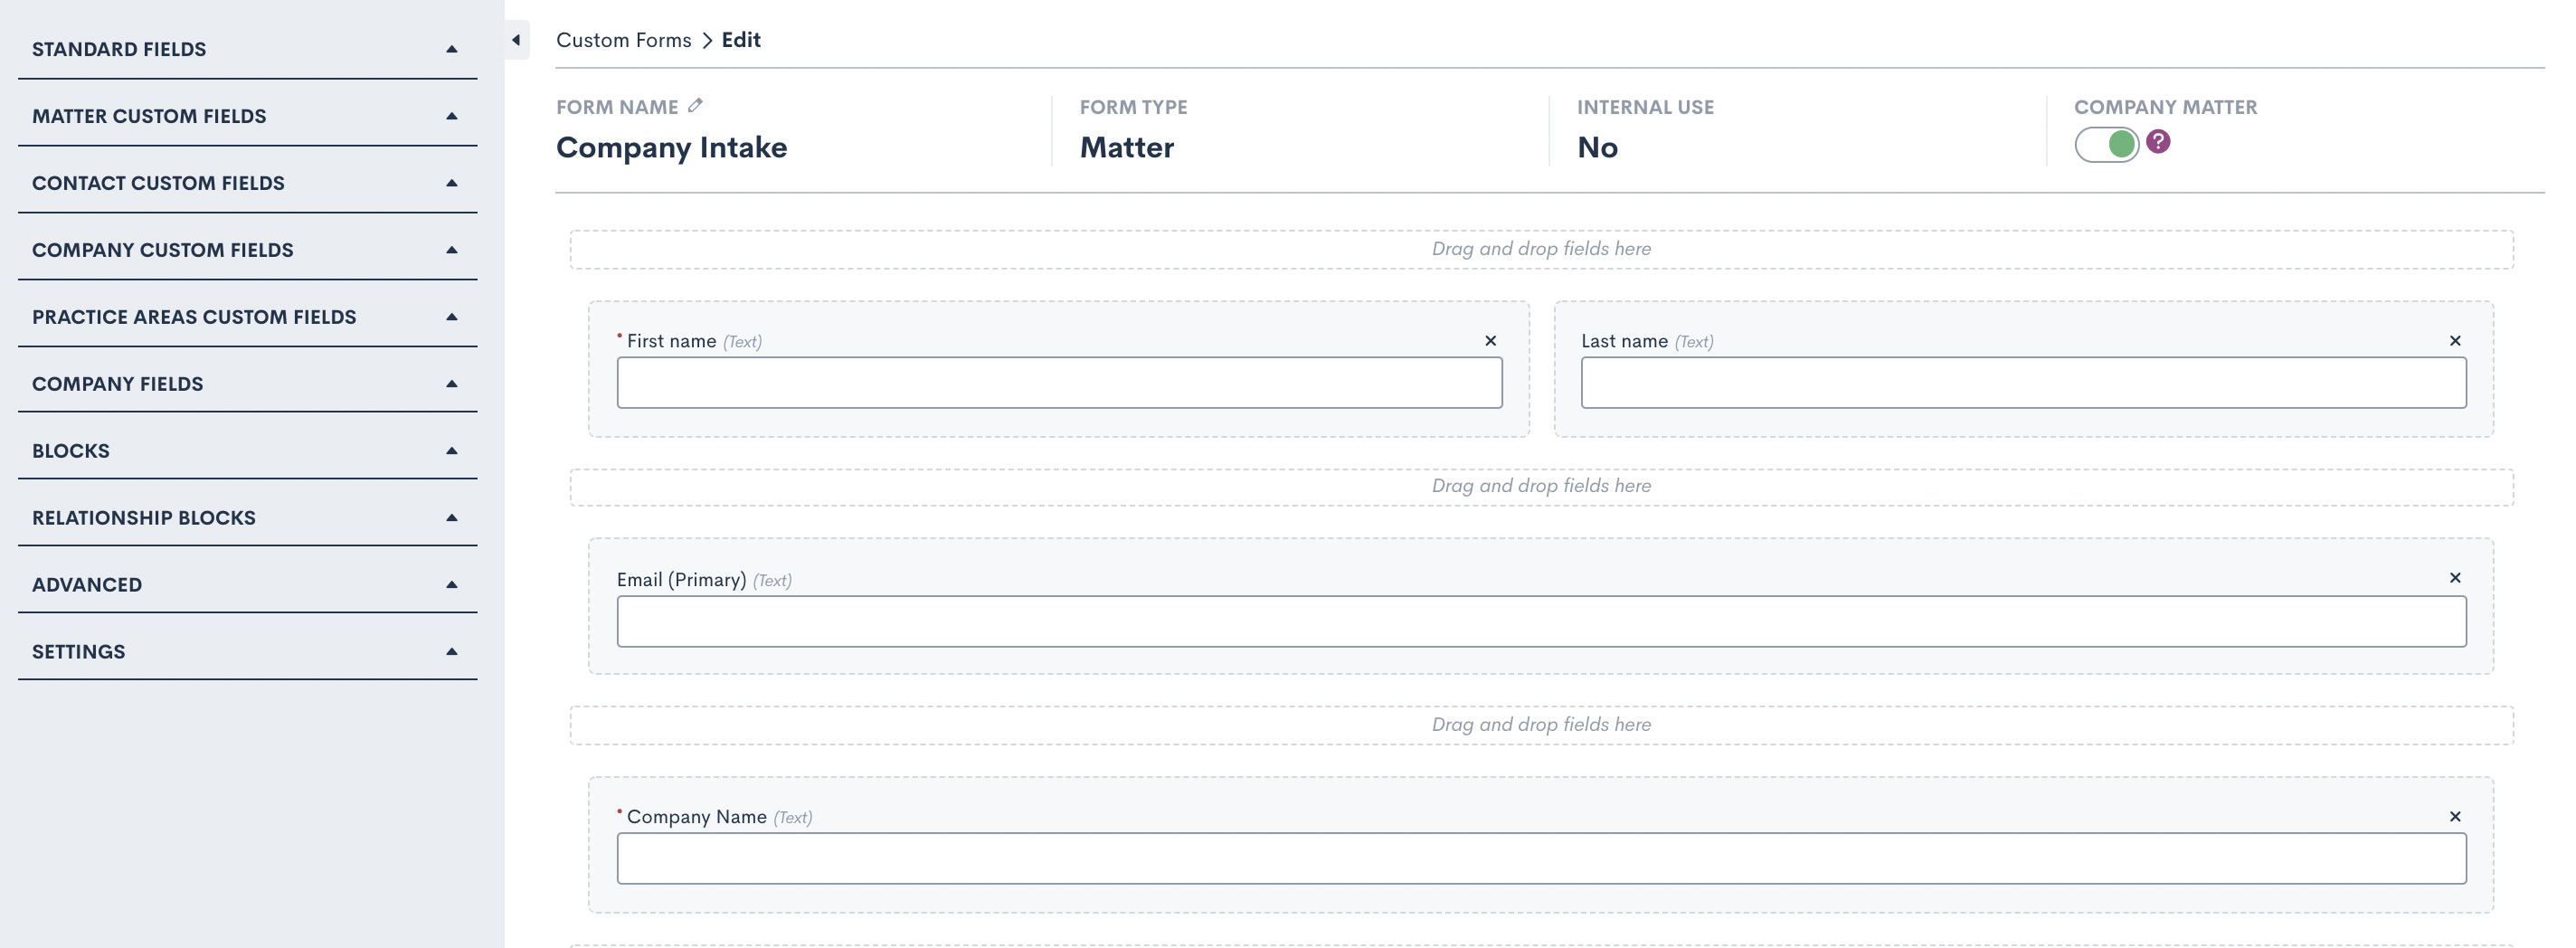The height and width of the screenshot is (948, 2576).
Task: Remove the Last name field
Action: pos(2454,341)
